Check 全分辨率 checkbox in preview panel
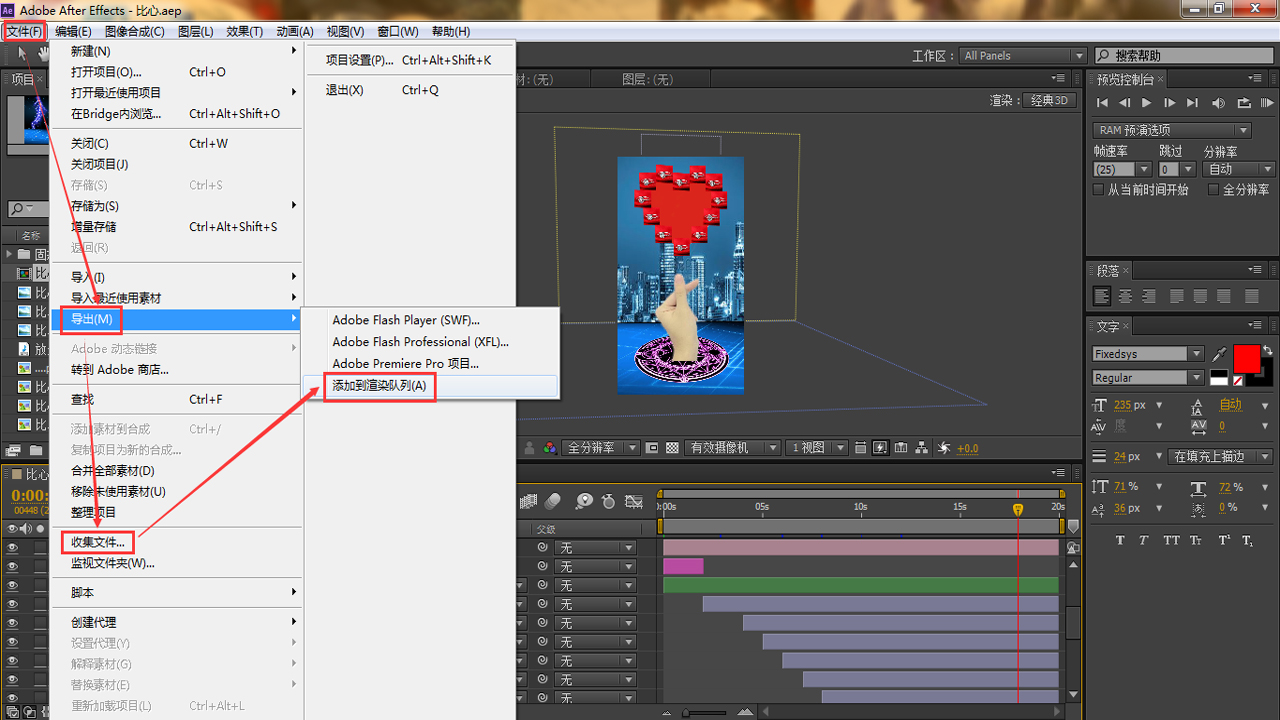Viewport: 1280px width, 720px height. pos(1213,189)
